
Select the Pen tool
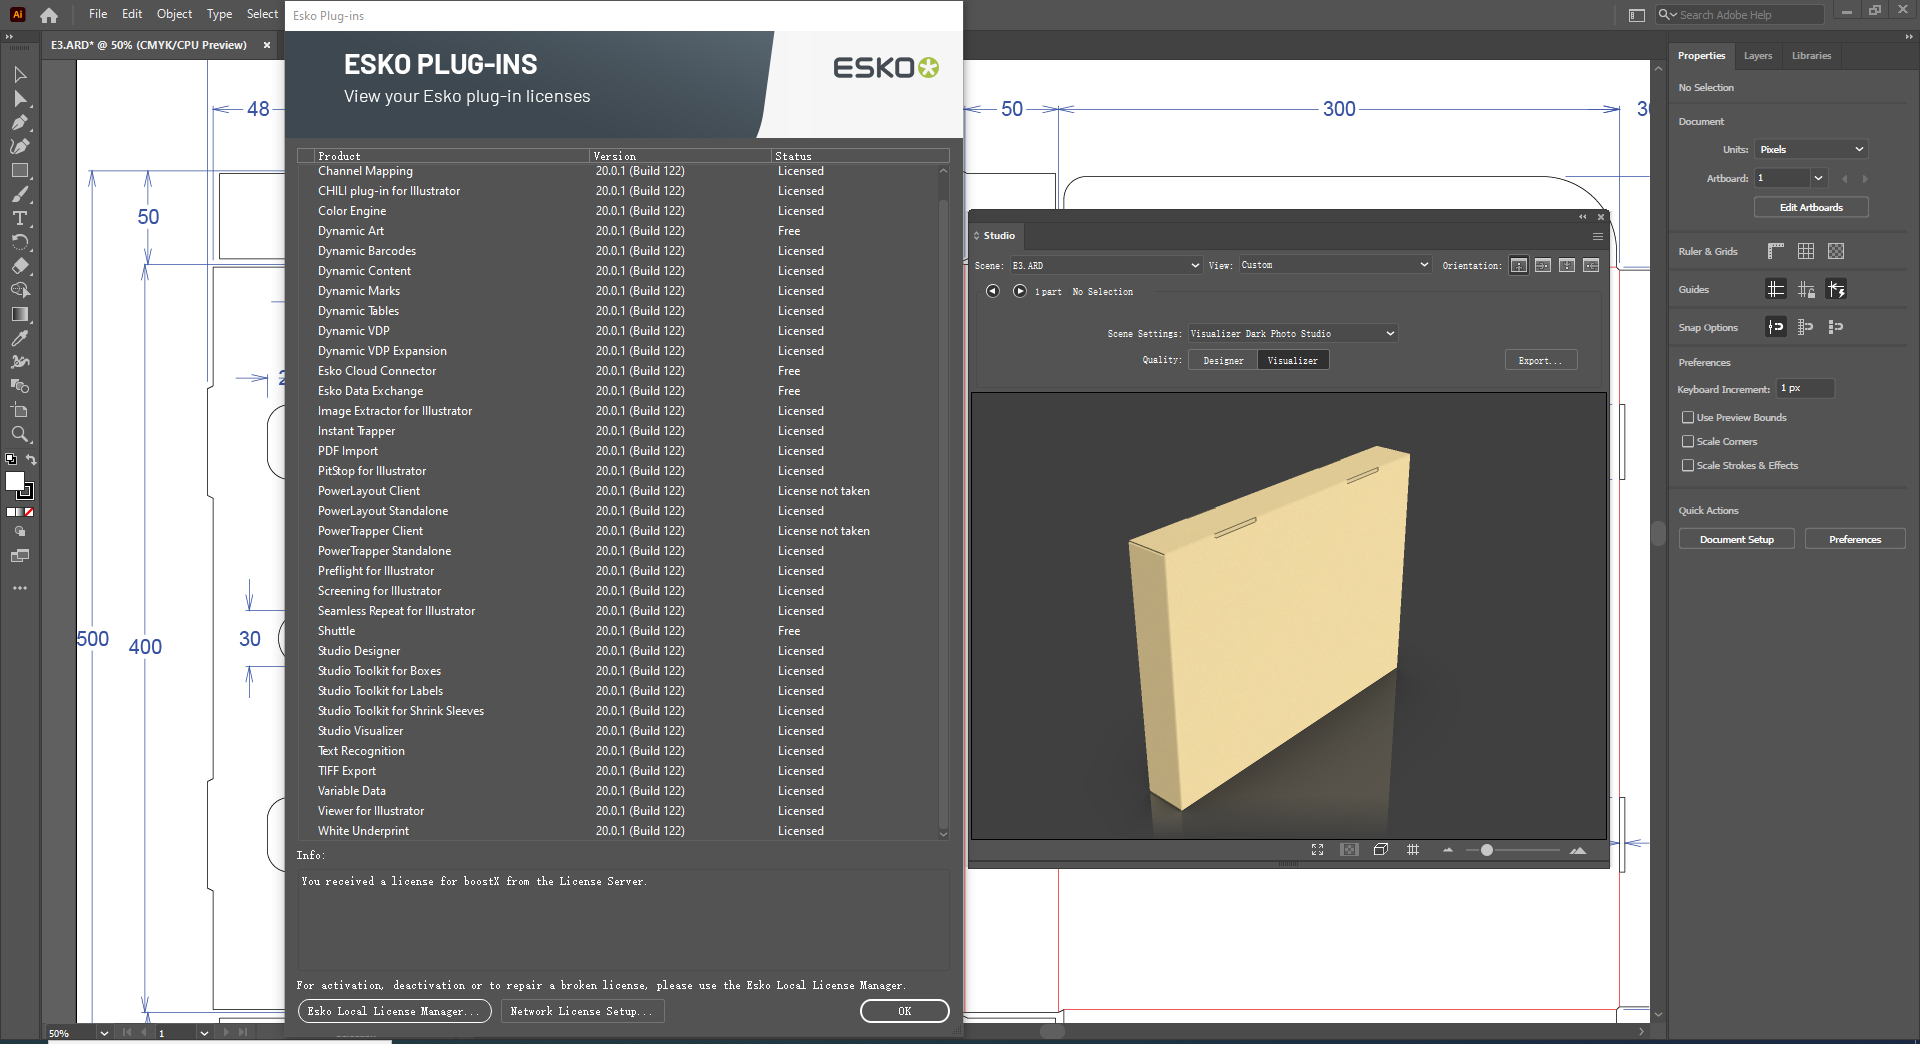pos(20,123)
